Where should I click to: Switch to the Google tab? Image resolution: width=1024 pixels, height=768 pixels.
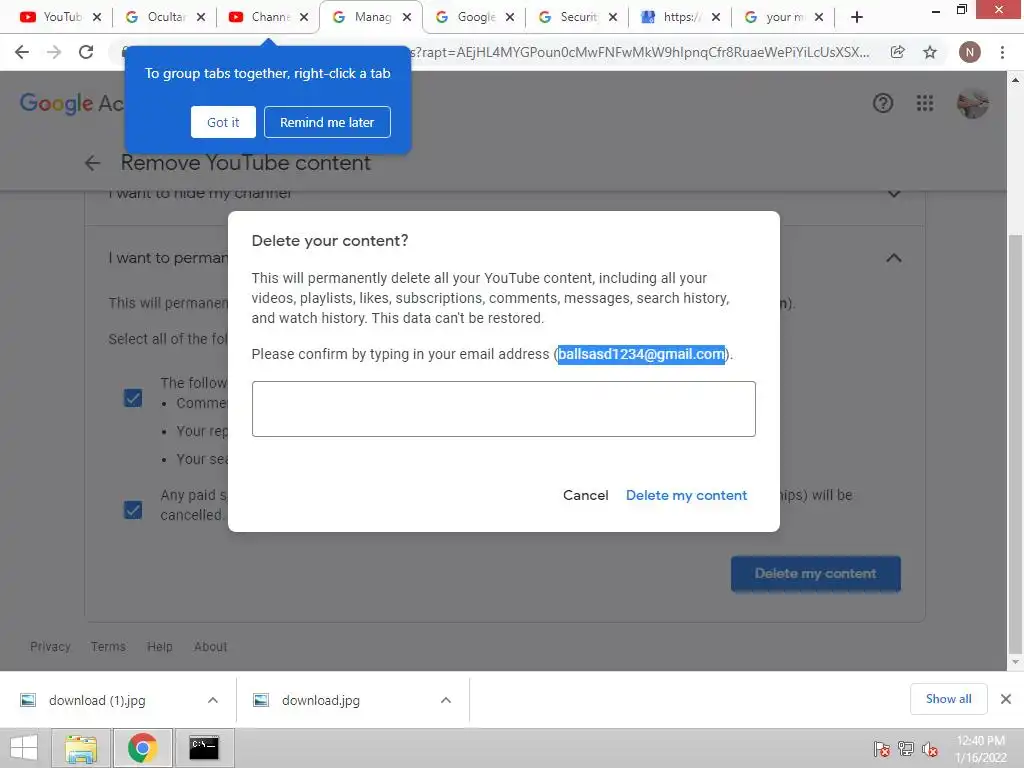467,18
